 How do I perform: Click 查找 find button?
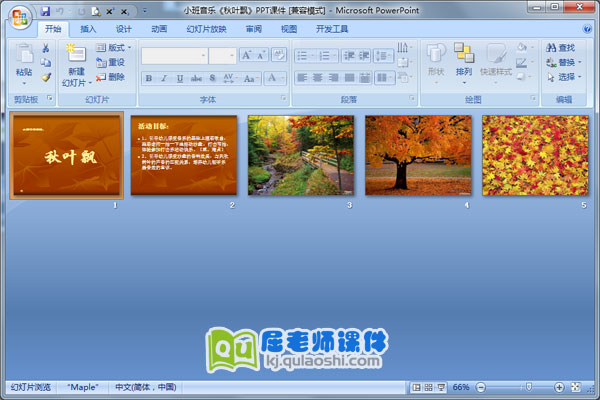pyautogui.click(x=561, y=48)
